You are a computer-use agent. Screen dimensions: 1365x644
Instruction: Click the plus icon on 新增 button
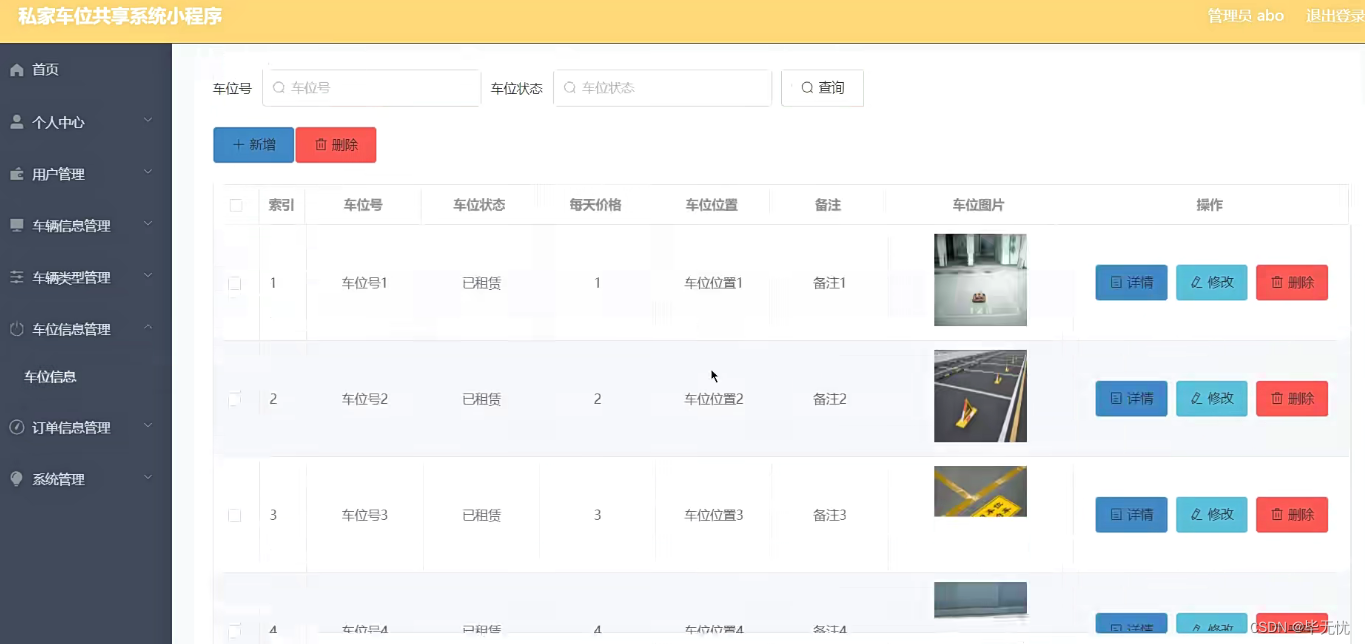(x=238, y=145)
